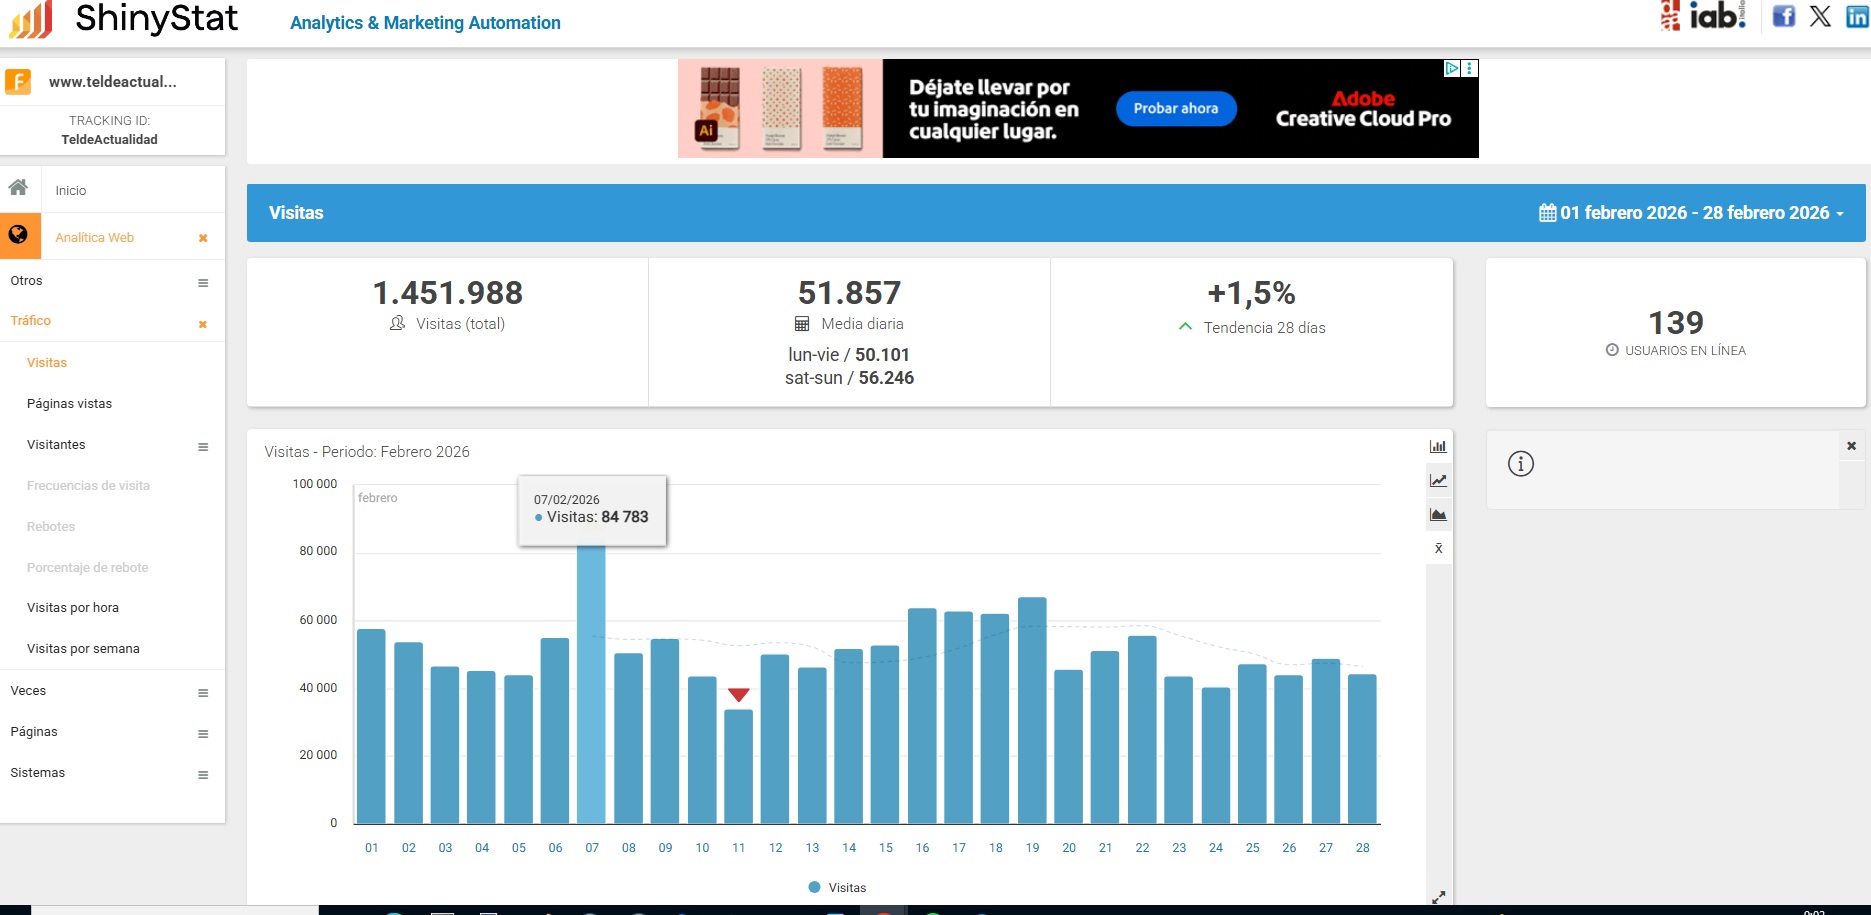Expand the Visitantes submenu
The width and height of the screenshot is (1871, 915).
point(203,447)
